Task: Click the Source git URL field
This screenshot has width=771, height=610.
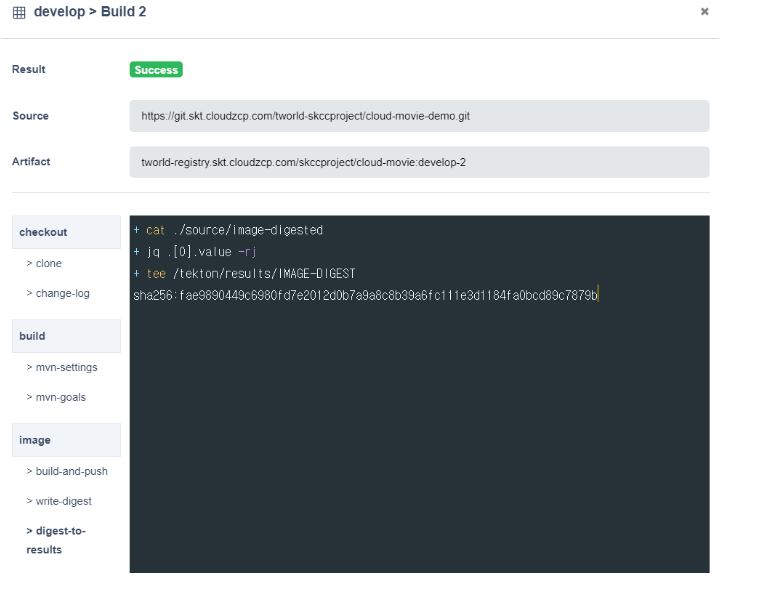Action: [x=419, y=116]
